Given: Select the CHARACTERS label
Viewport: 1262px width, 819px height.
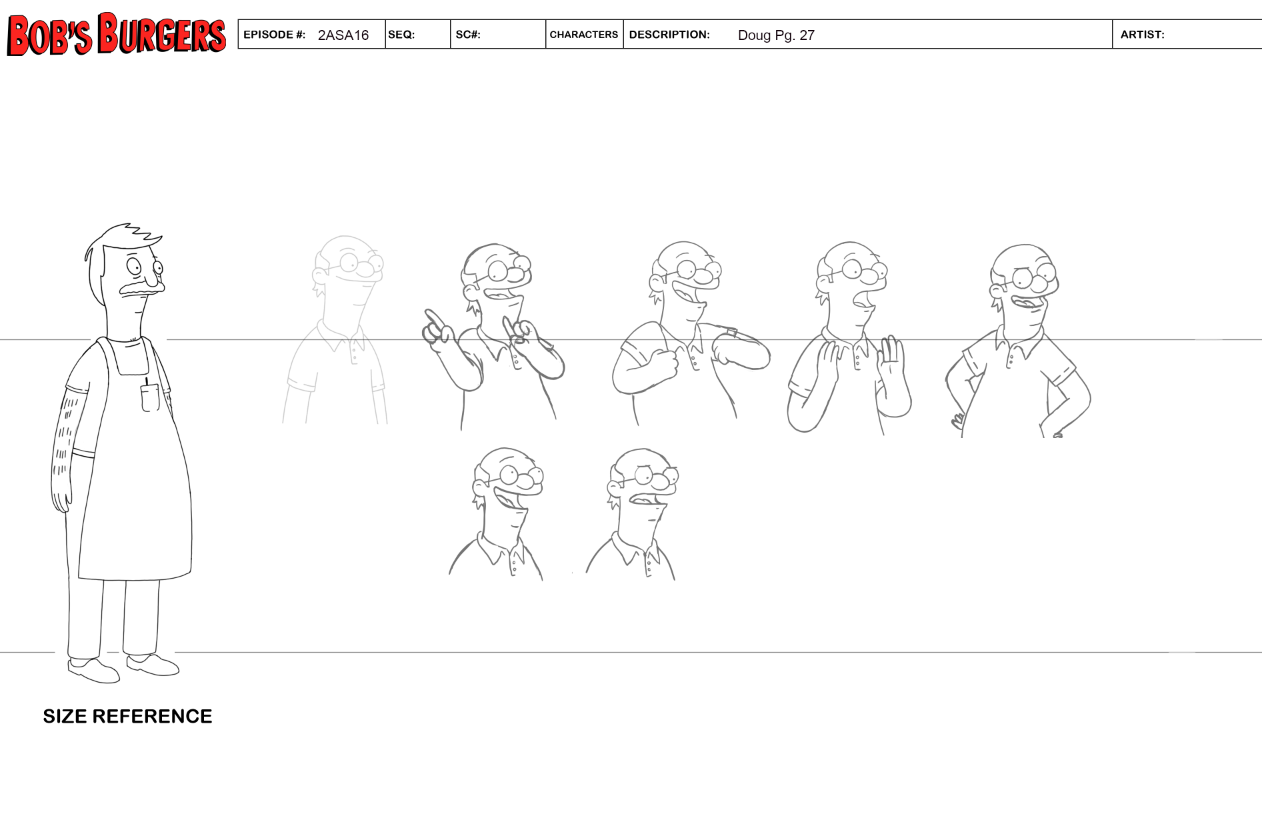Looking at the screenshot, I should click(584, 34).
